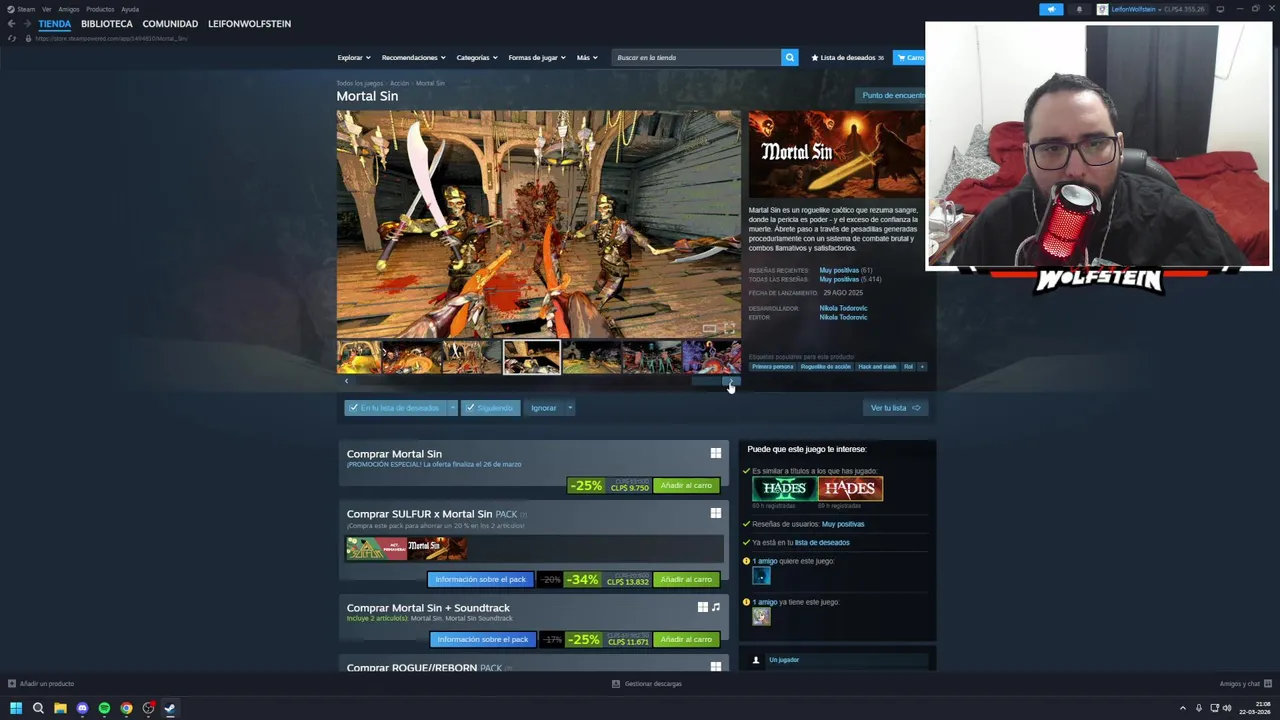Click the Ignorar button
1280x720 pixels.
tap(544, 408)
